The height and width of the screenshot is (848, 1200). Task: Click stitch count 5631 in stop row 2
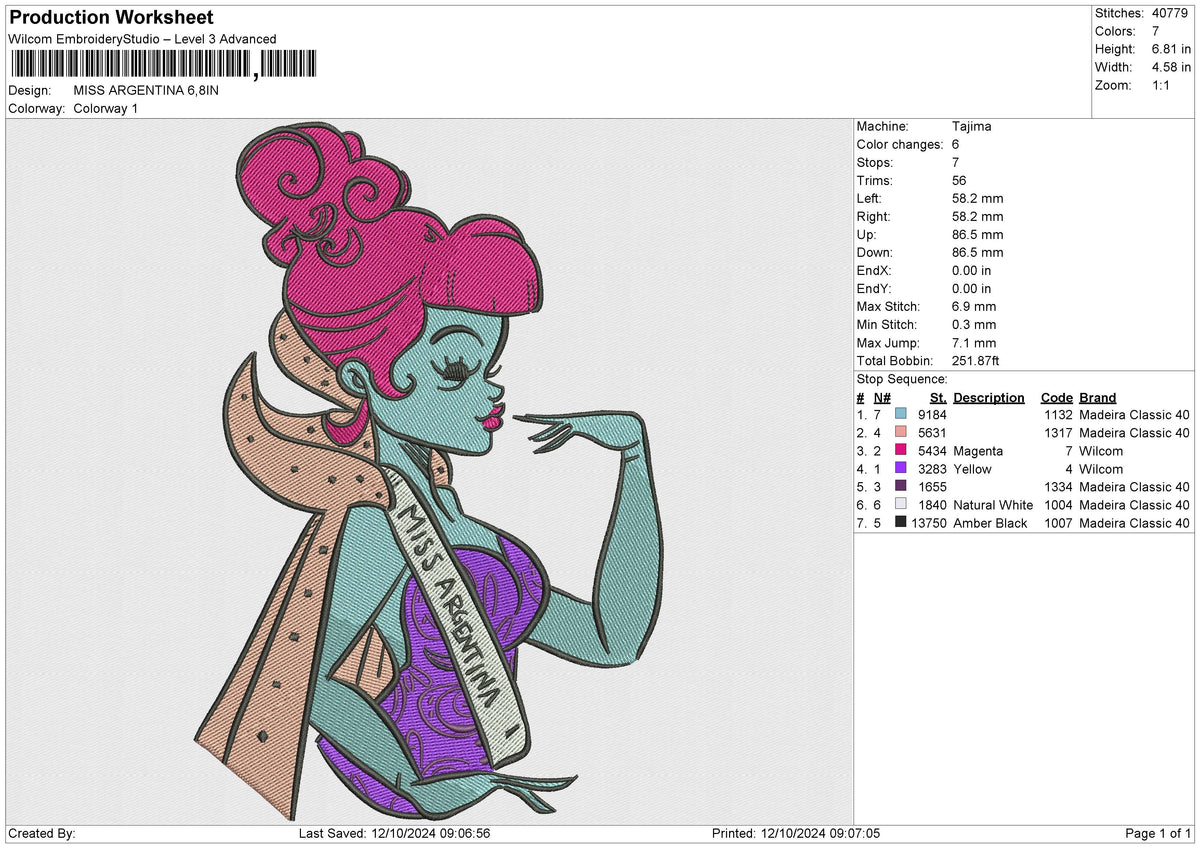tap(932, 433)
